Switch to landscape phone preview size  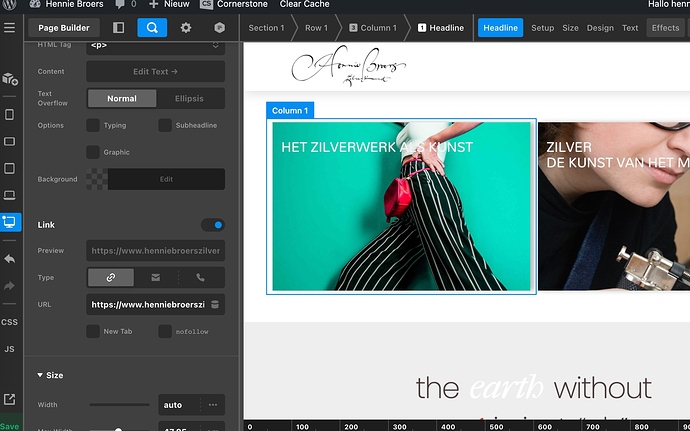[x=9, y=141]
